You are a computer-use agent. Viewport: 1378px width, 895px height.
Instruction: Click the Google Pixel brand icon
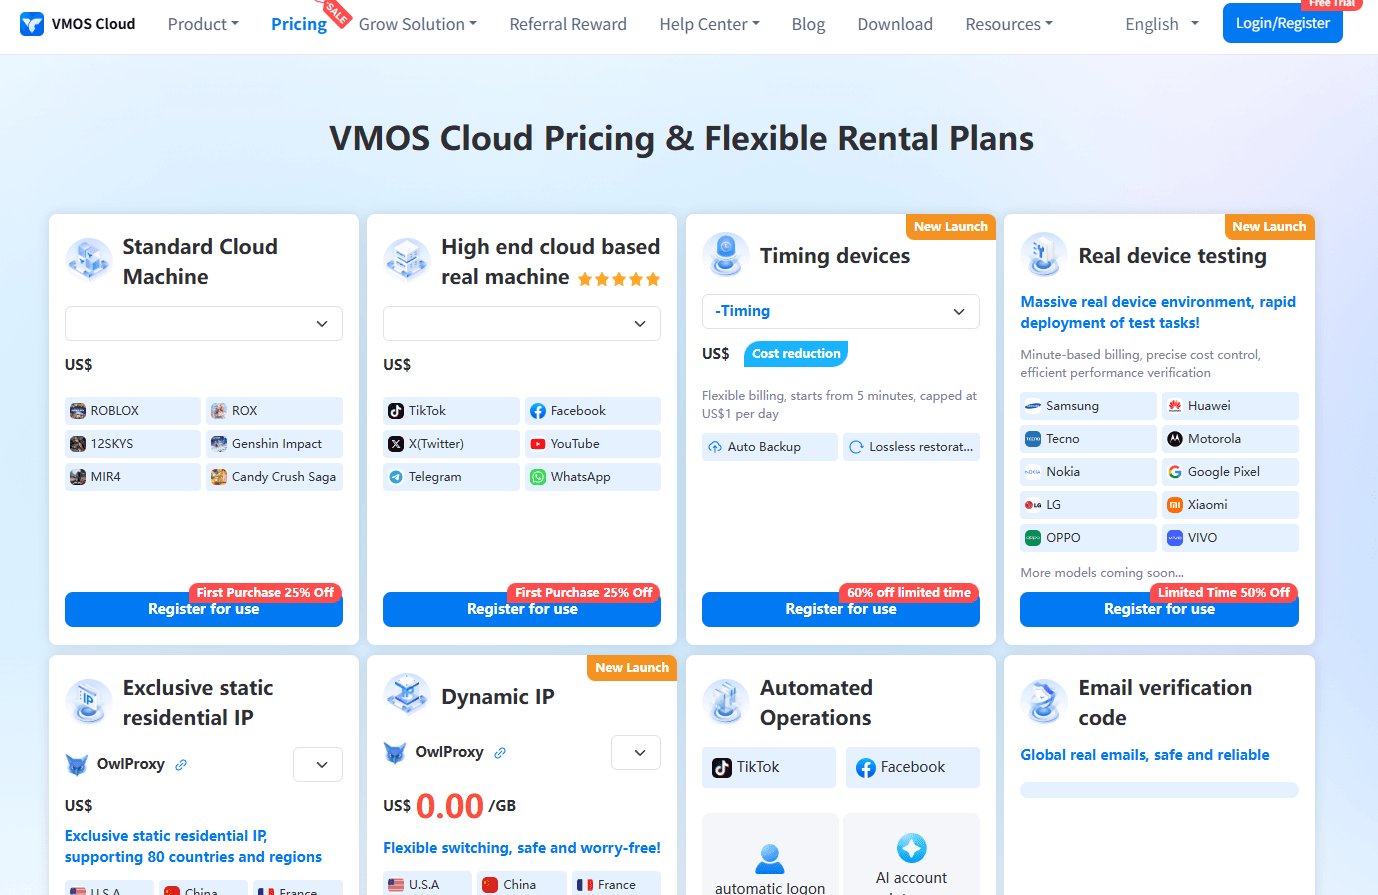click(1175, 472)
